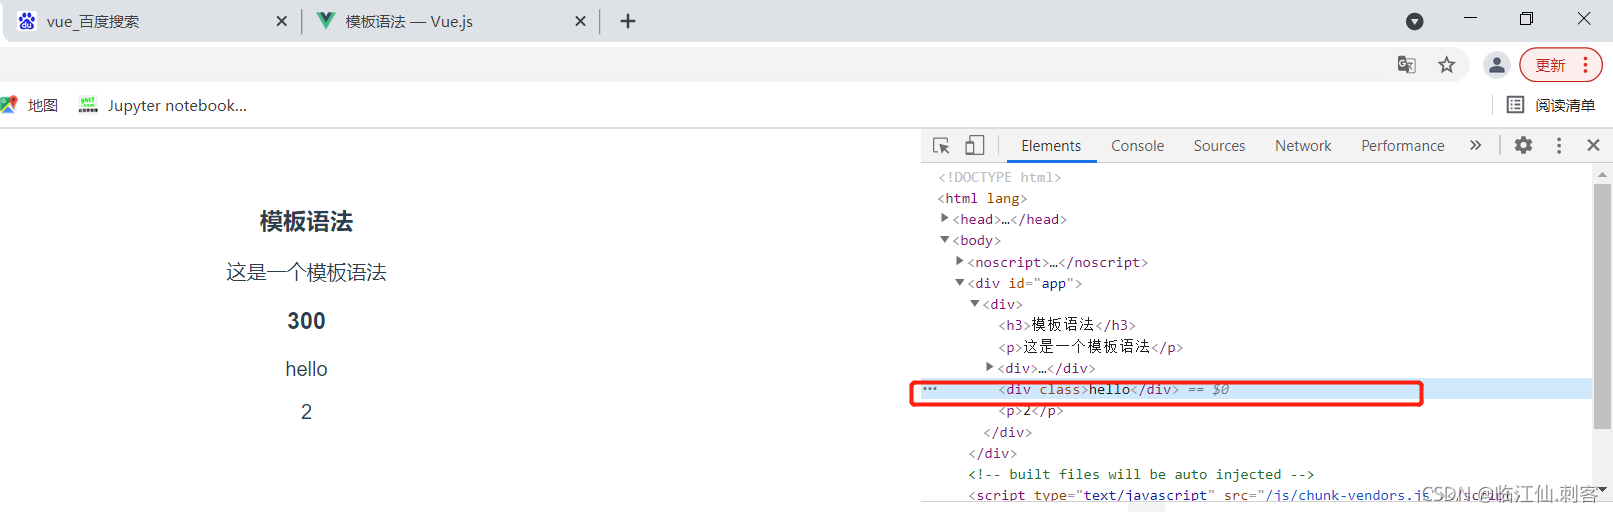Close the 模板语法 — Vue.js tab
1613x512 pixels.
pos(580,21)
